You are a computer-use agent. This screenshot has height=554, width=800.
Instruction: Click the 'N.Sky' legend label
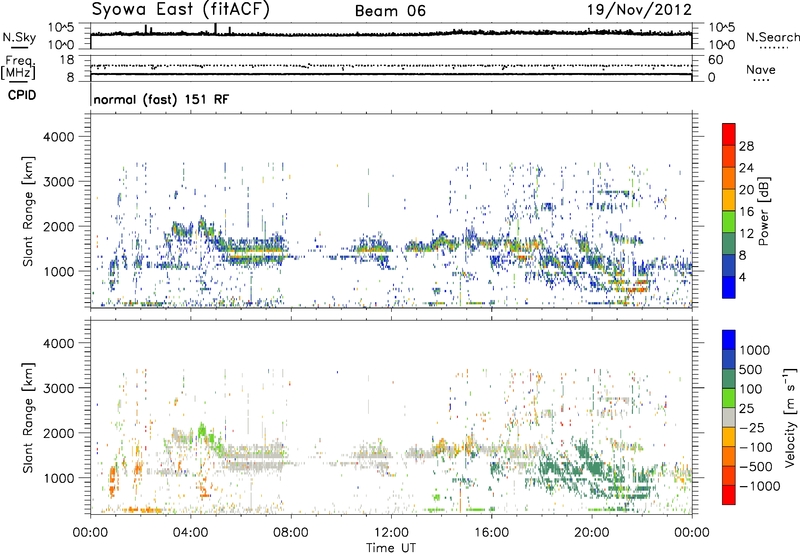19,37
